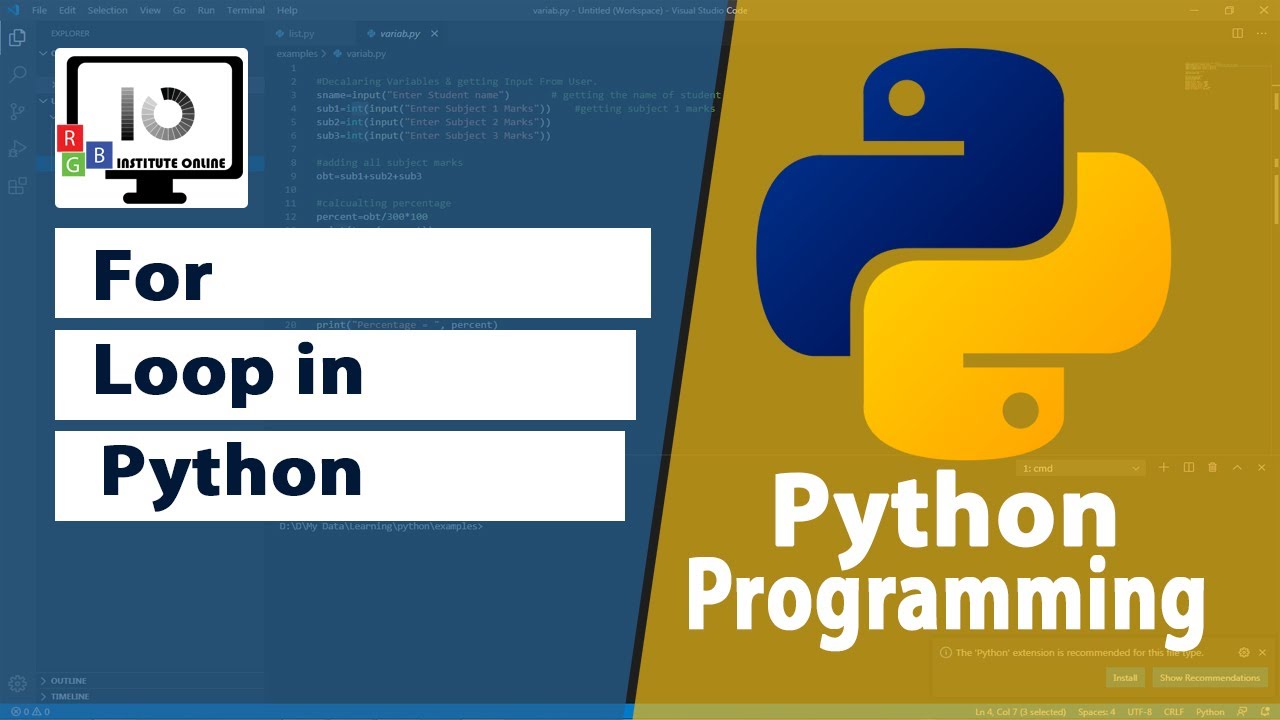Split the terminal panel
This screenshot has width=1280, height=720.
tap(1189, 467)
